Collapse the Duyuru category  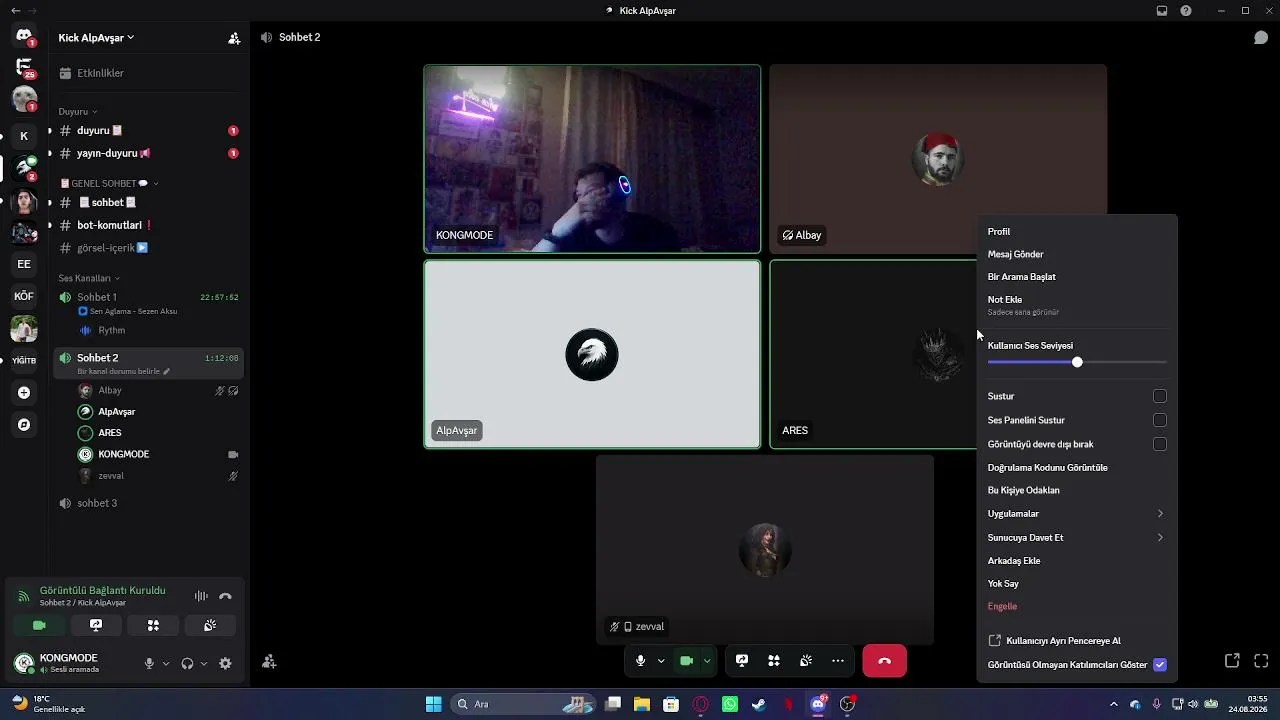pos(78,111)
